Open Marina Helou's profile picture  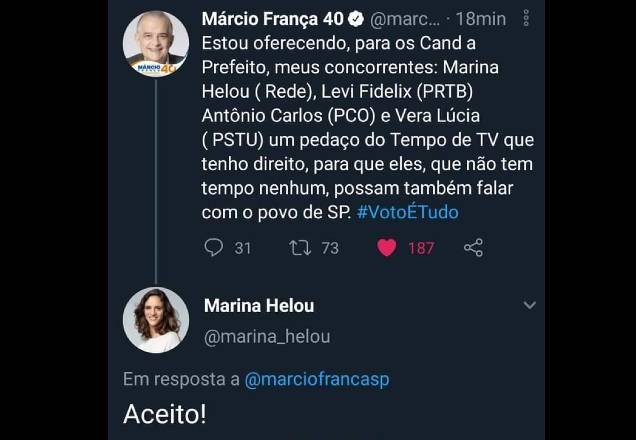point(155,319)
